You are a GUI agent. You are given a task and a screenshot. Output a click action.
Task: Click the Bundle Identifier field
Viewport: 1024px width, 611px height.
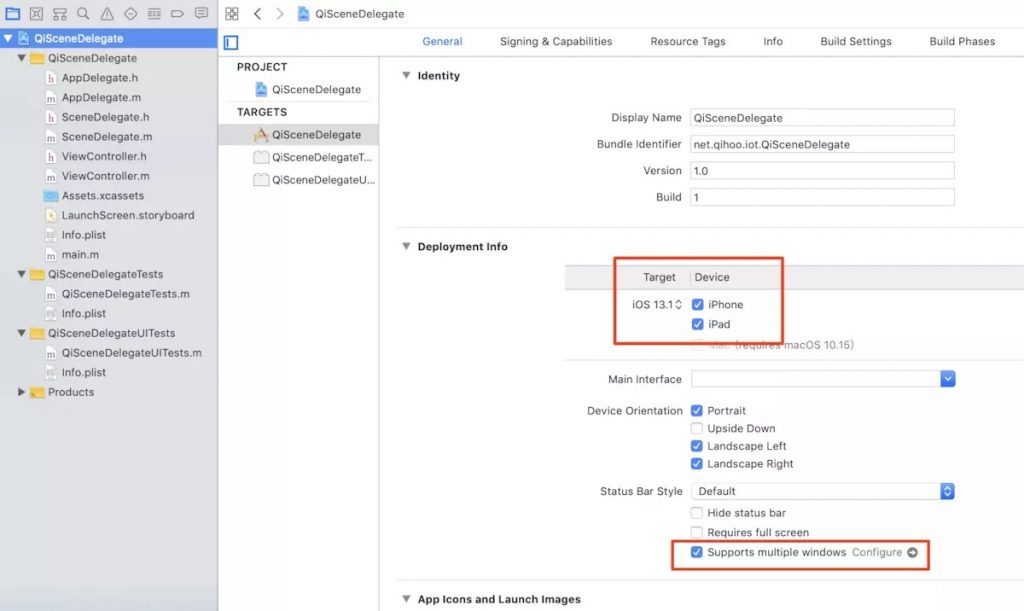point(822,144)
